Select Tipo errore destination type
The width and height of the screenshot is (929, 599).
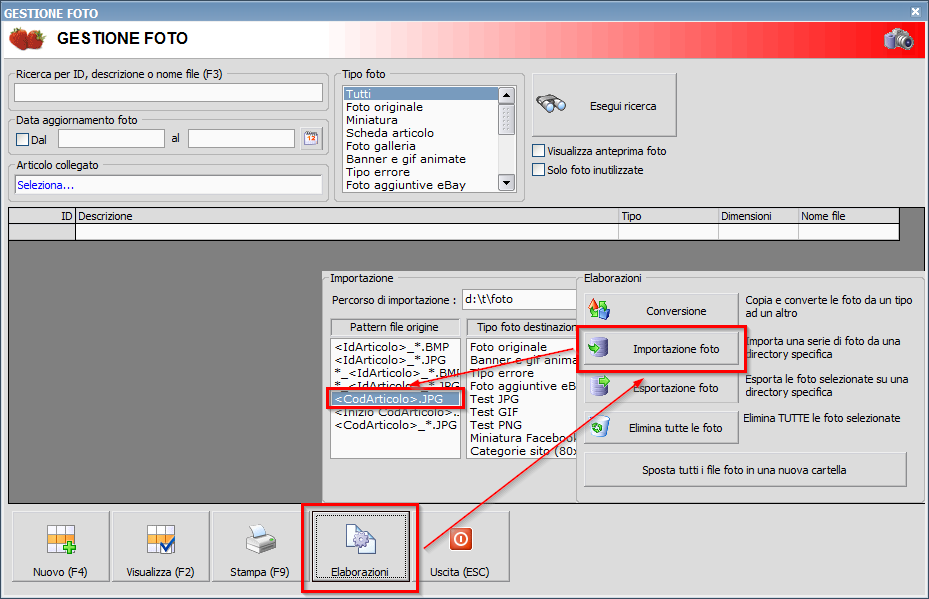click(522, 373)
